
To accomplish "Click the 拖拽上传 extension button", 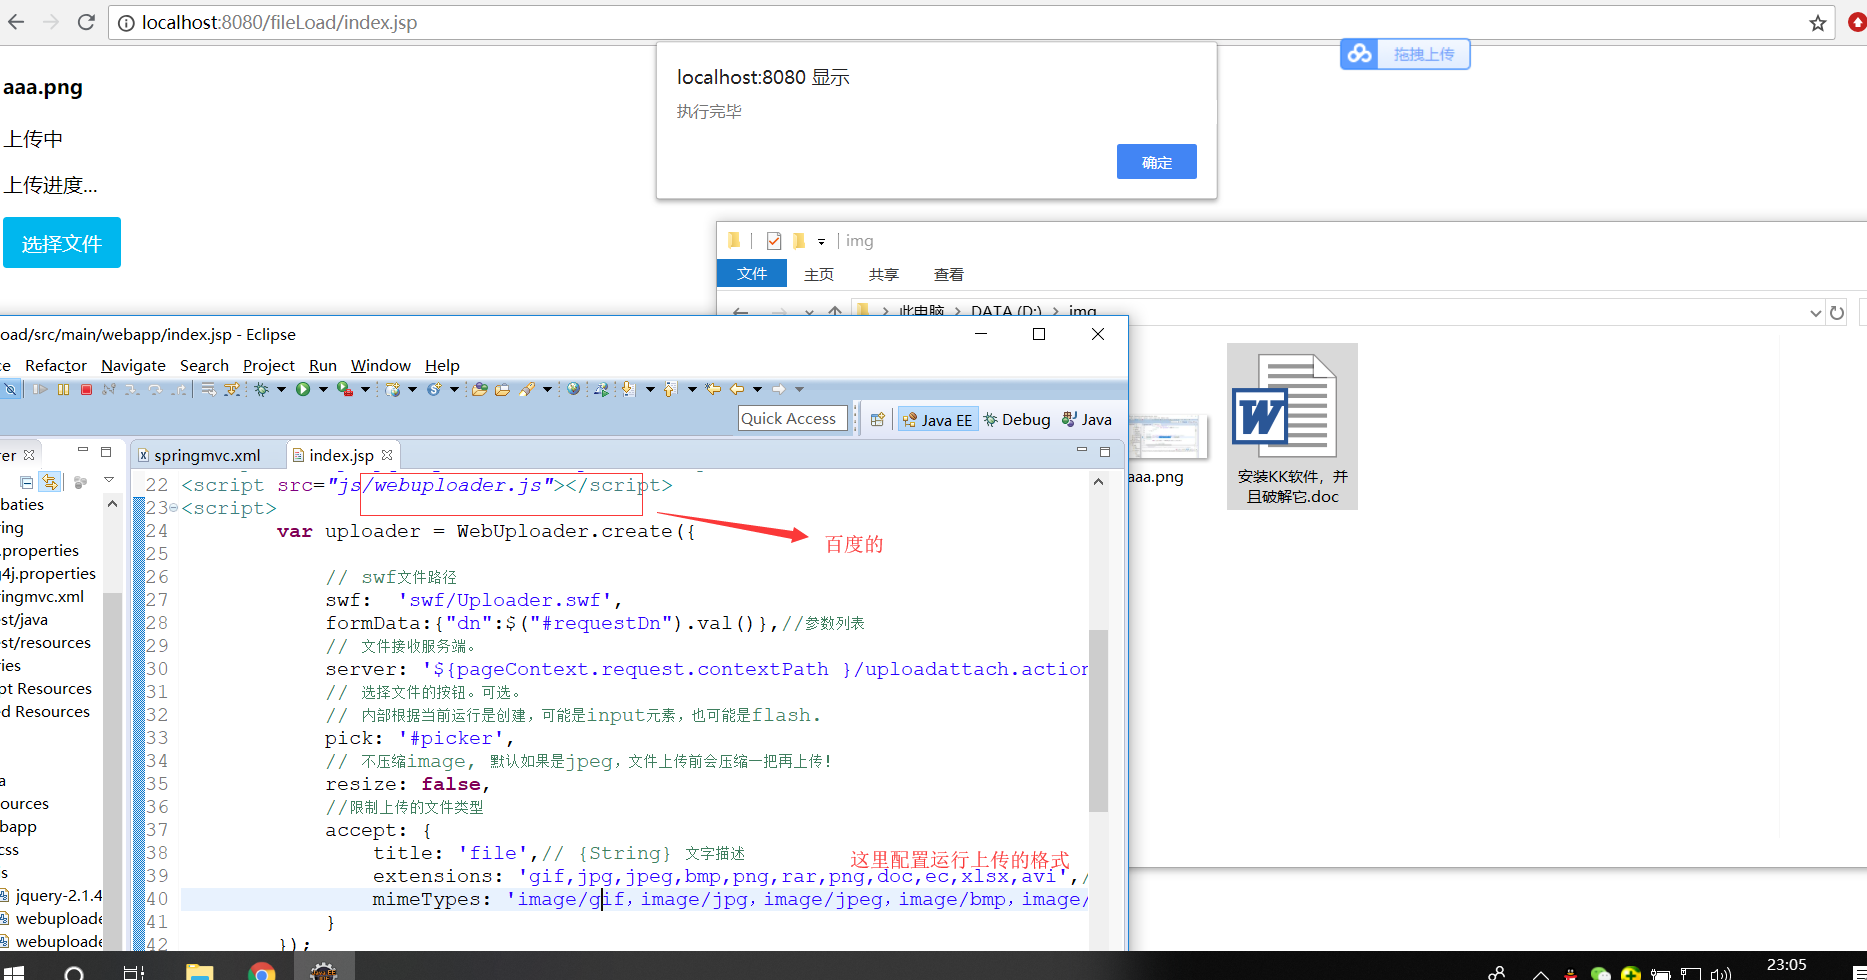I will (1405, 54).
